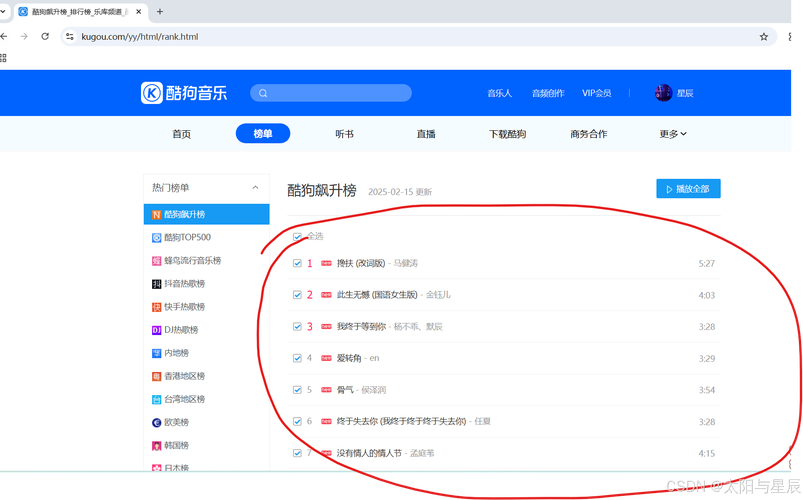Uncheck song 7 没有情人的情人节
803x500 pixels.
(x=297, y=453)
